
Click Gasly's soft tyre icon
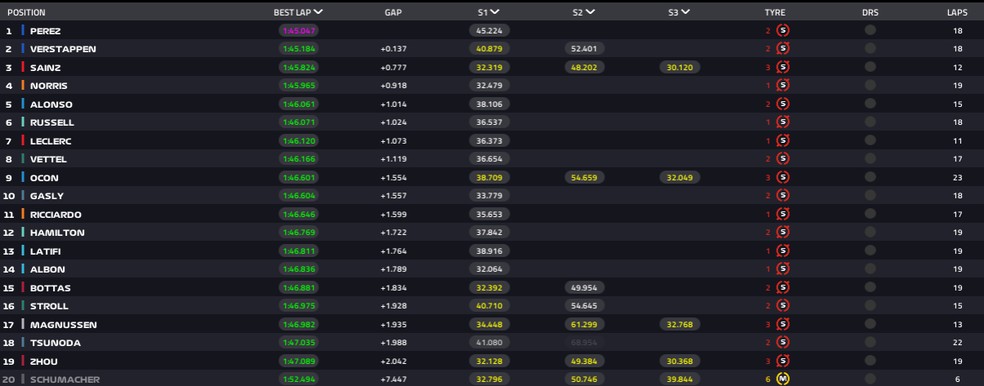[x=783, y=195]
